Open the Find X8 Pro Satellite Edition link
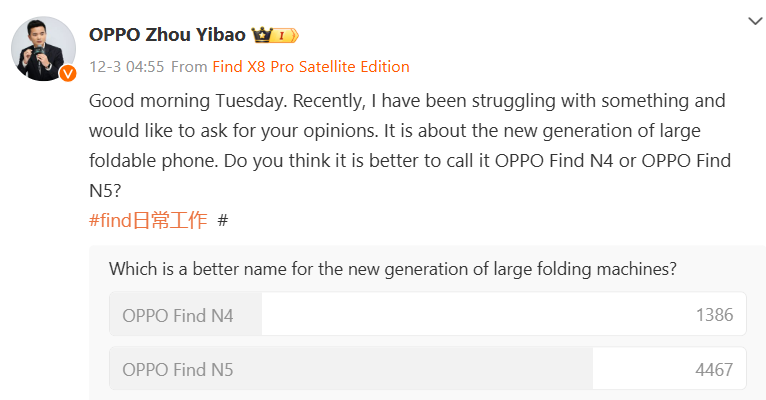 [x=311, y=66]
